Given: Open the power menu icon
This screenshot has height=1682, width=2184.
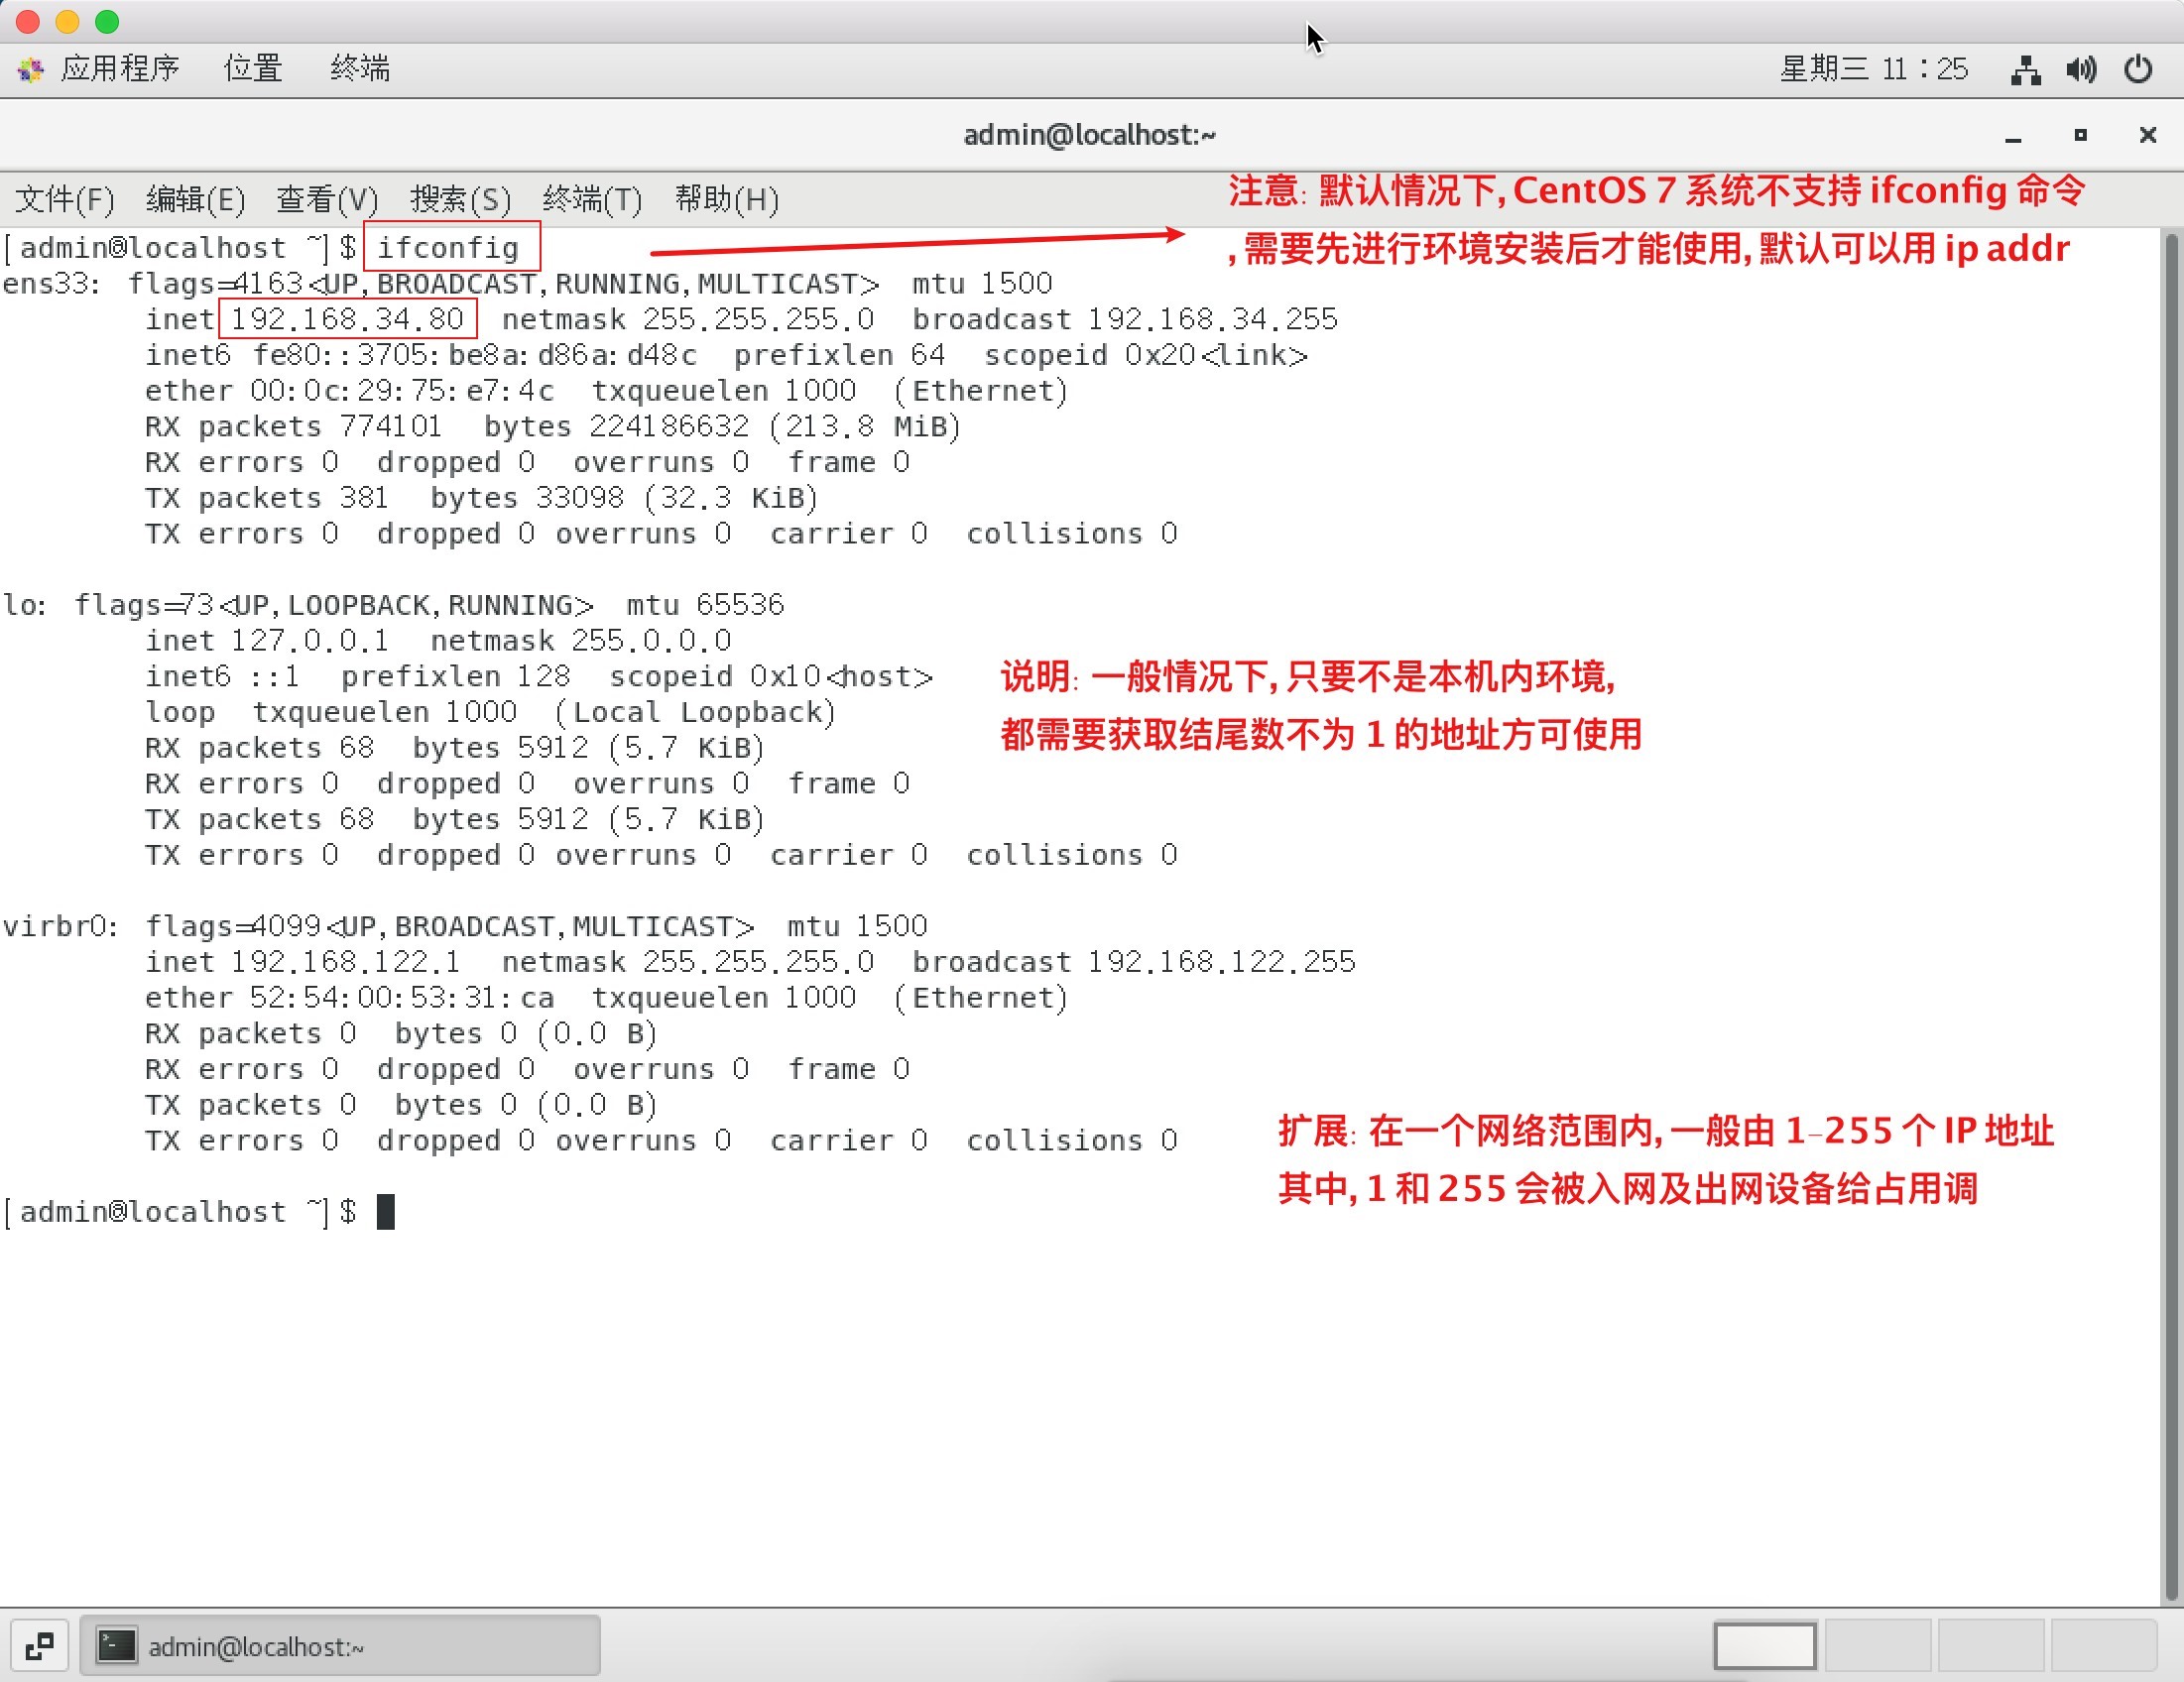Looking at the screenshot, I should click(x=2138, y=70).
